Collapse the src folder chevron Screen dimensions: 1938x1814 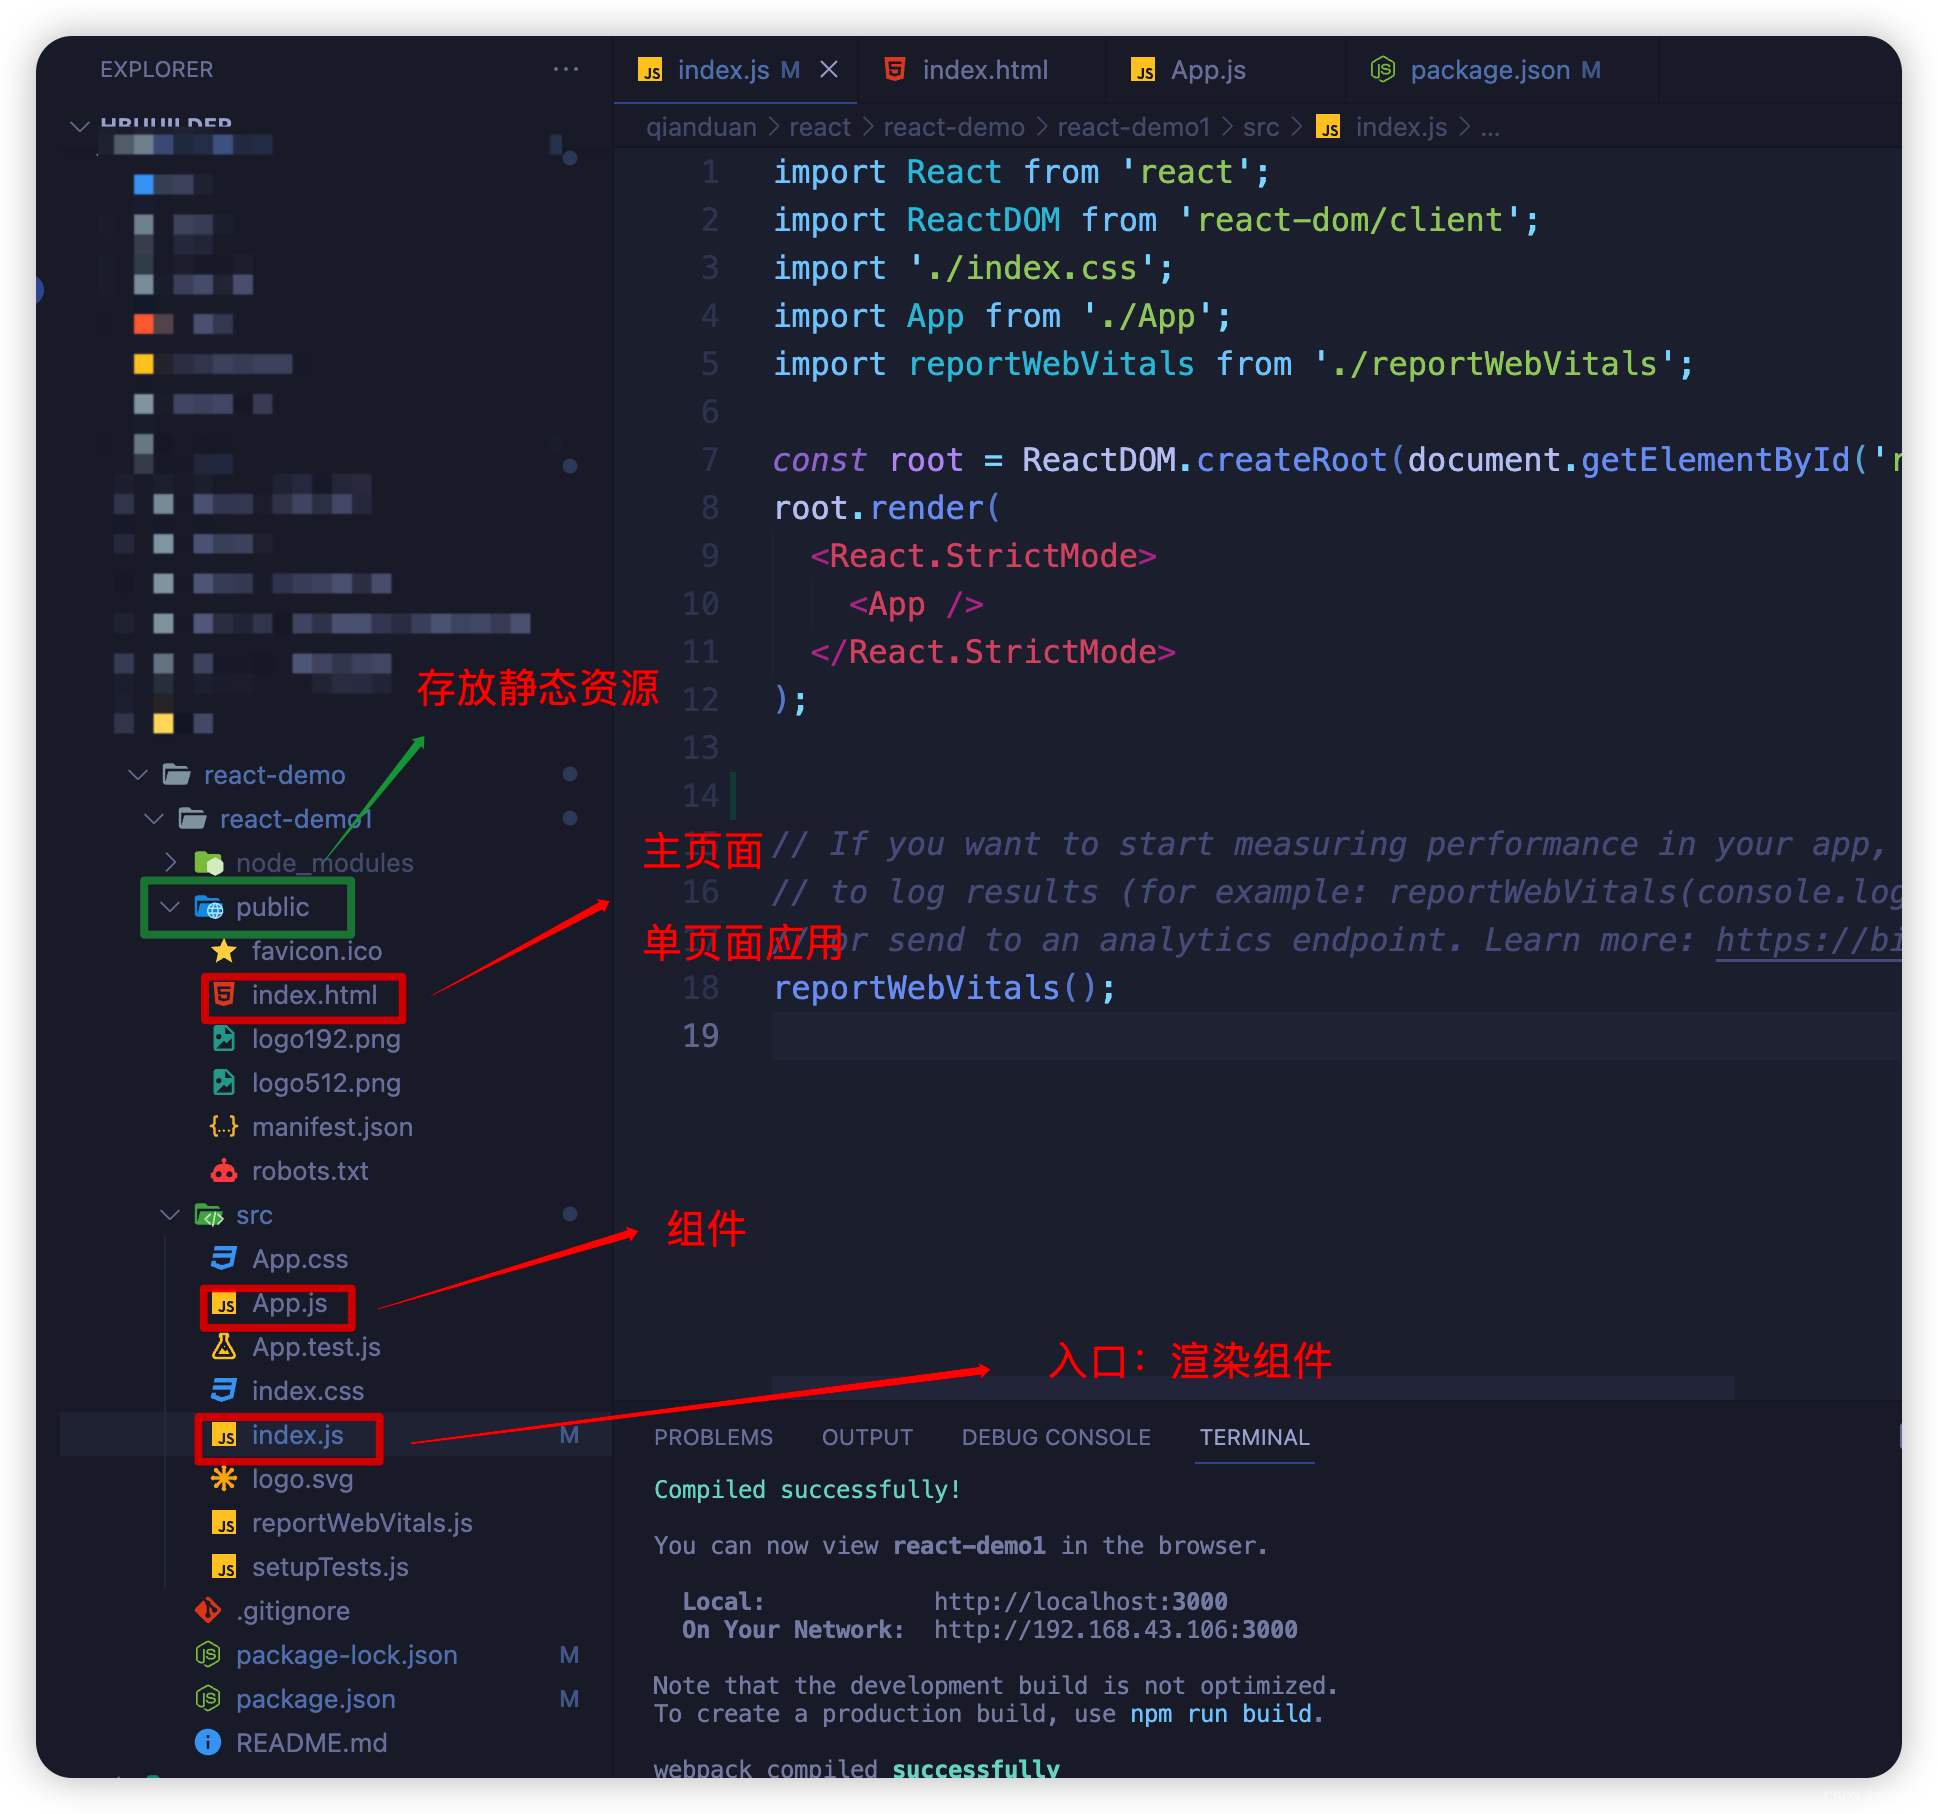(170, 1215)
